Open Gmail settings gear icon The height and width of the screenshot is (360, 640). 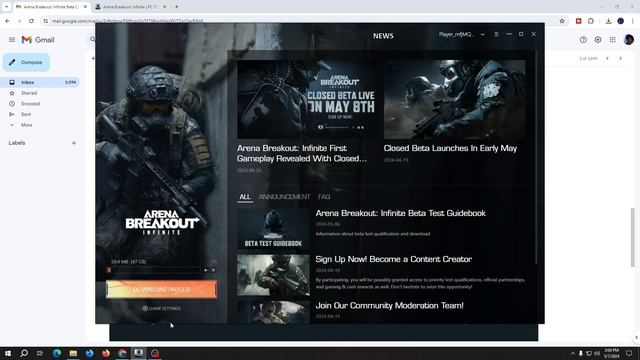(x=598, y=40)
